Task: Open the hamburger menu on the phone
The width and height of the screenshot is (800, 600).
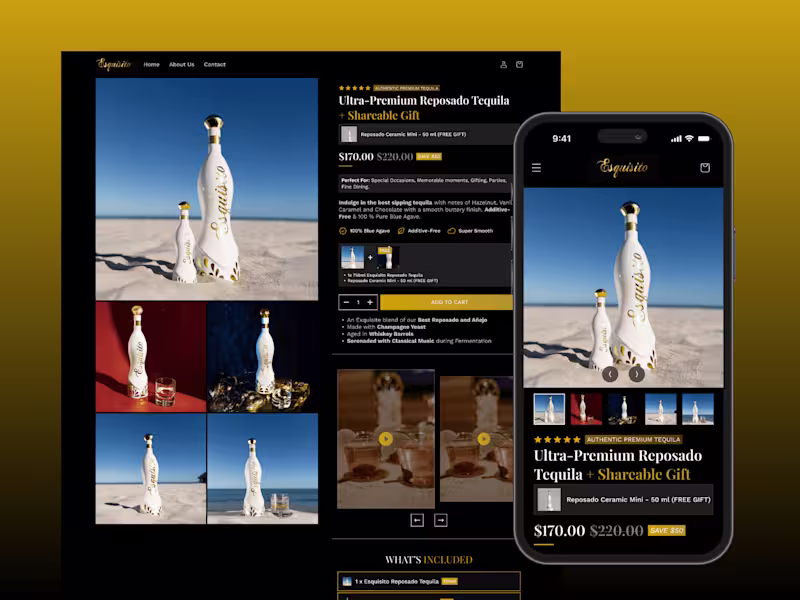Action: coord(536,168)
